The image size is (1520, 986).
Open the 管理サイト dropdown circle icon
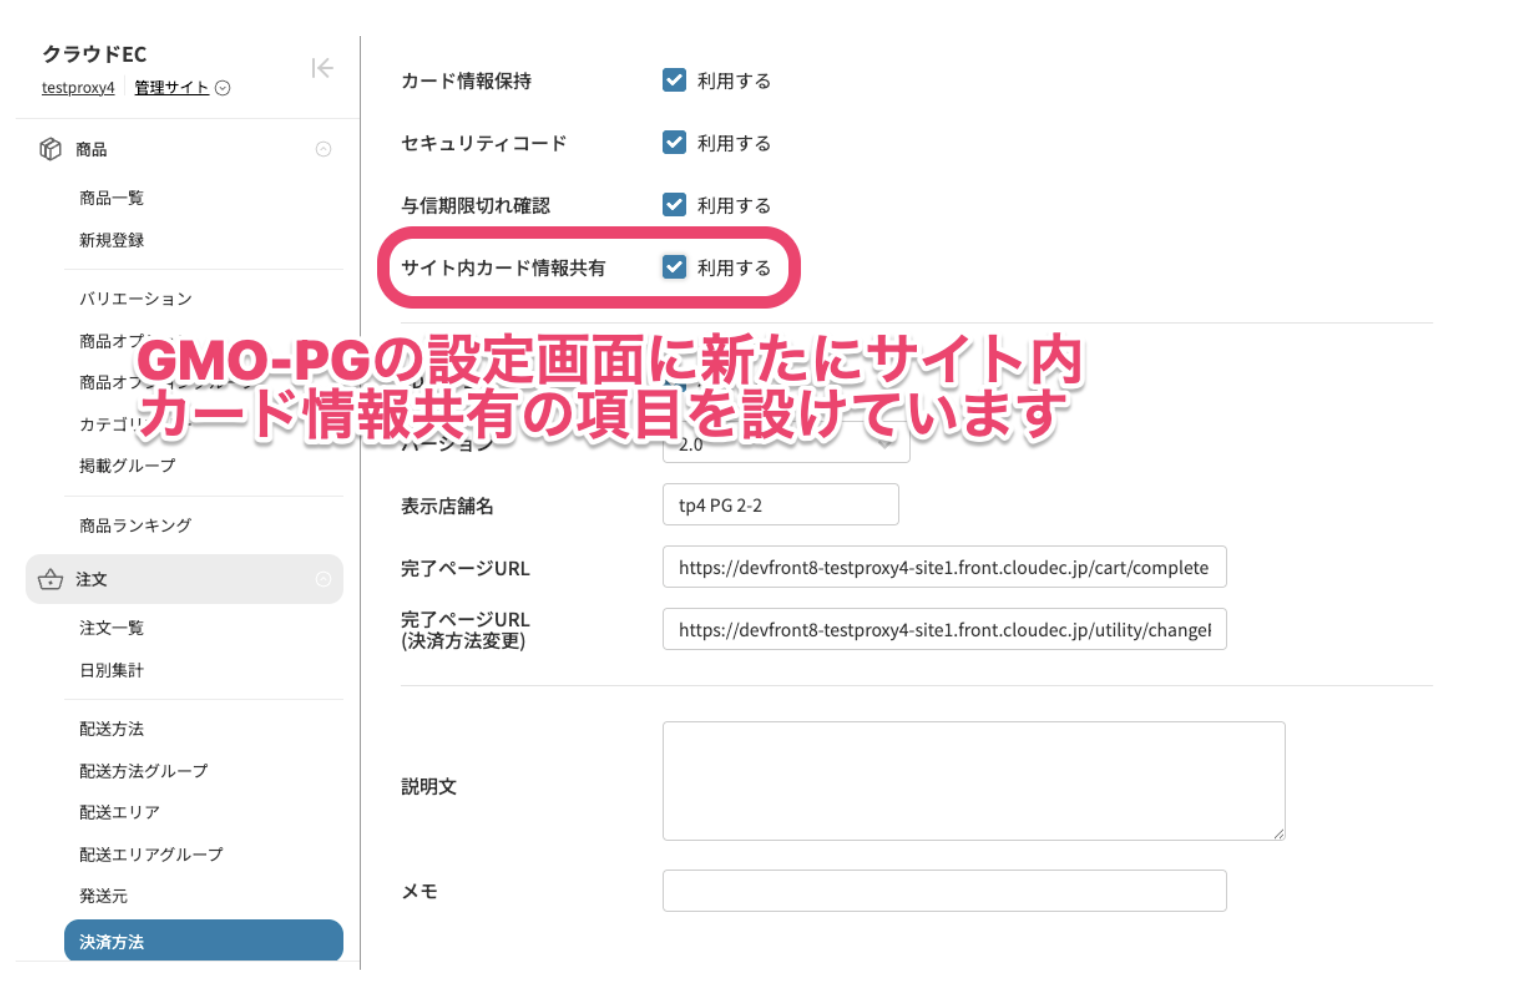point(223,88)
